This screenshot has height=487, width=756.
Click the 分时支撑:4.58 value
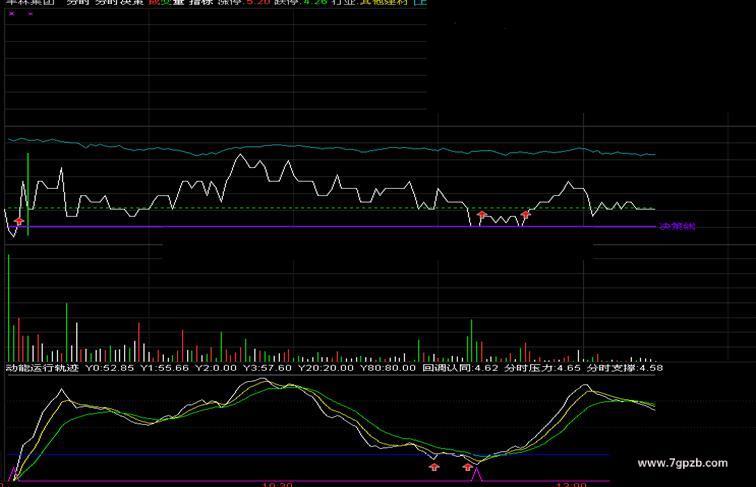click(625, 368)
